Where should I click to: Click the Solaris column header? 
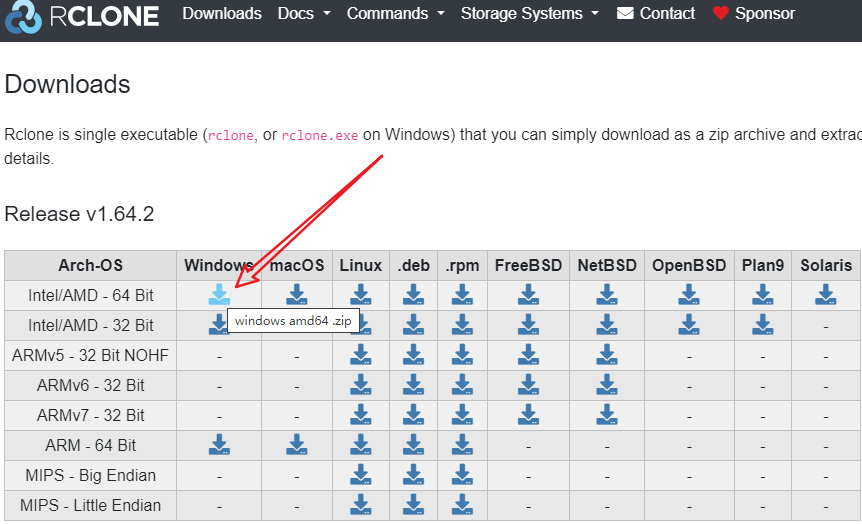click(x=826, y=266)
